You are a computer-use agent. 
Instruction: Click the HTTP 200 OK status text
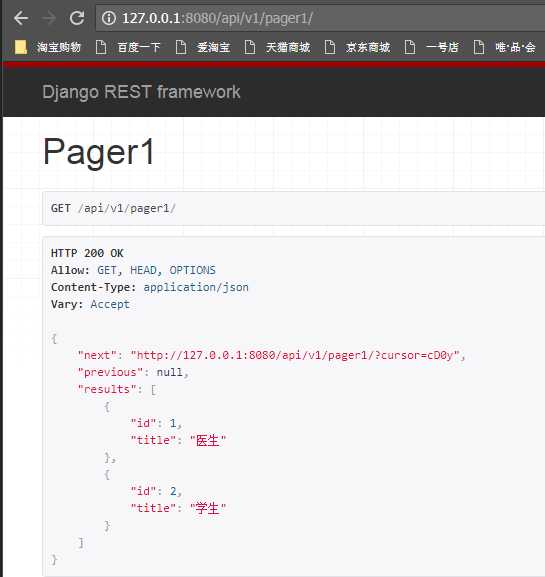coord(87,253)
